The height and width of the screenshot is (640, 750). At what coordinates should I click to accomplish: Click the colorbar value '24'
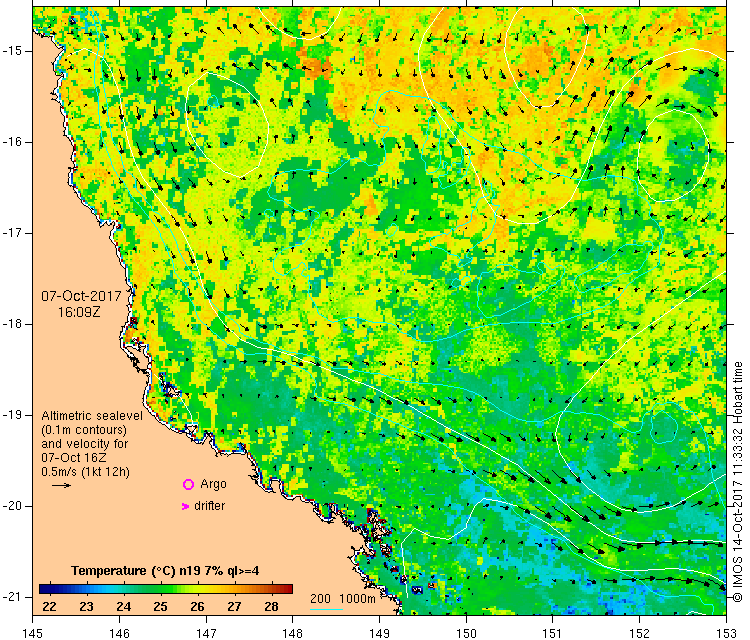(123, 607)
